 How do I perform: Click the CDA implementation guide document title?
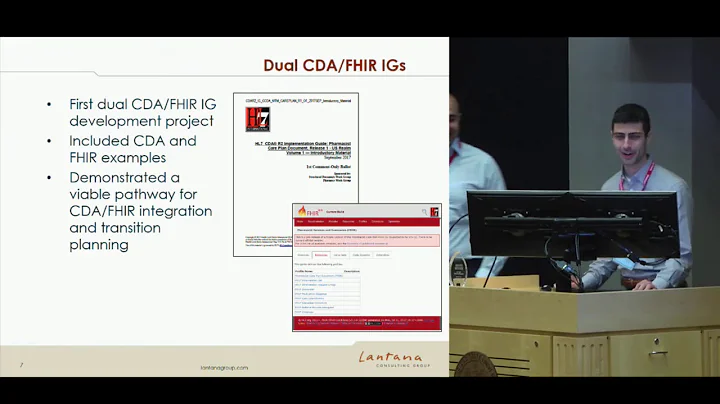click(x=303, y=148)
